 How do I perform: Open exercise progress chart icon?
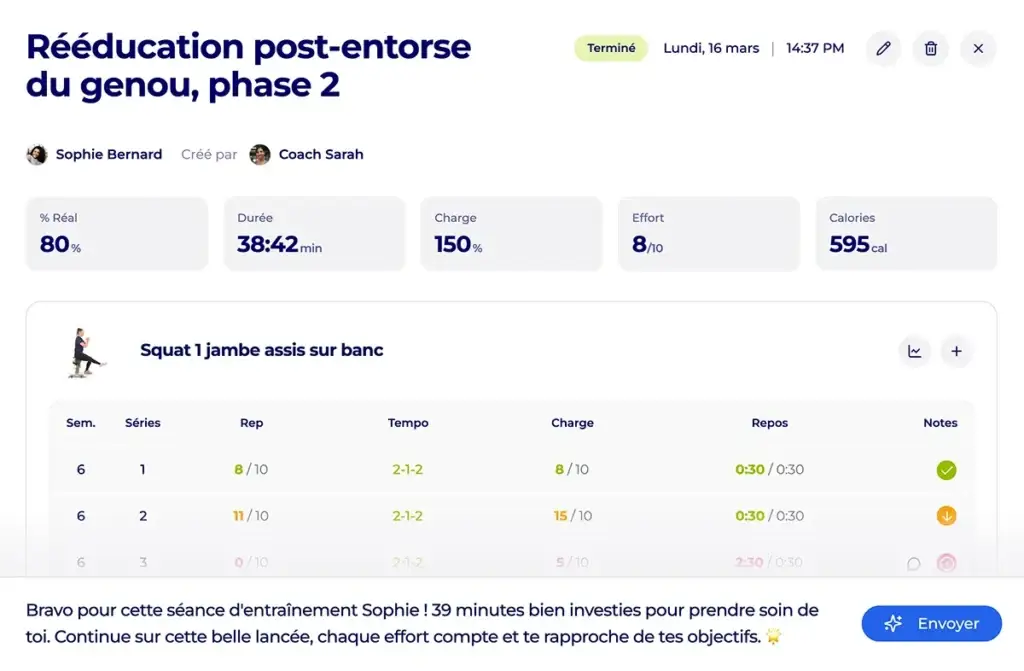coord(914,352)
